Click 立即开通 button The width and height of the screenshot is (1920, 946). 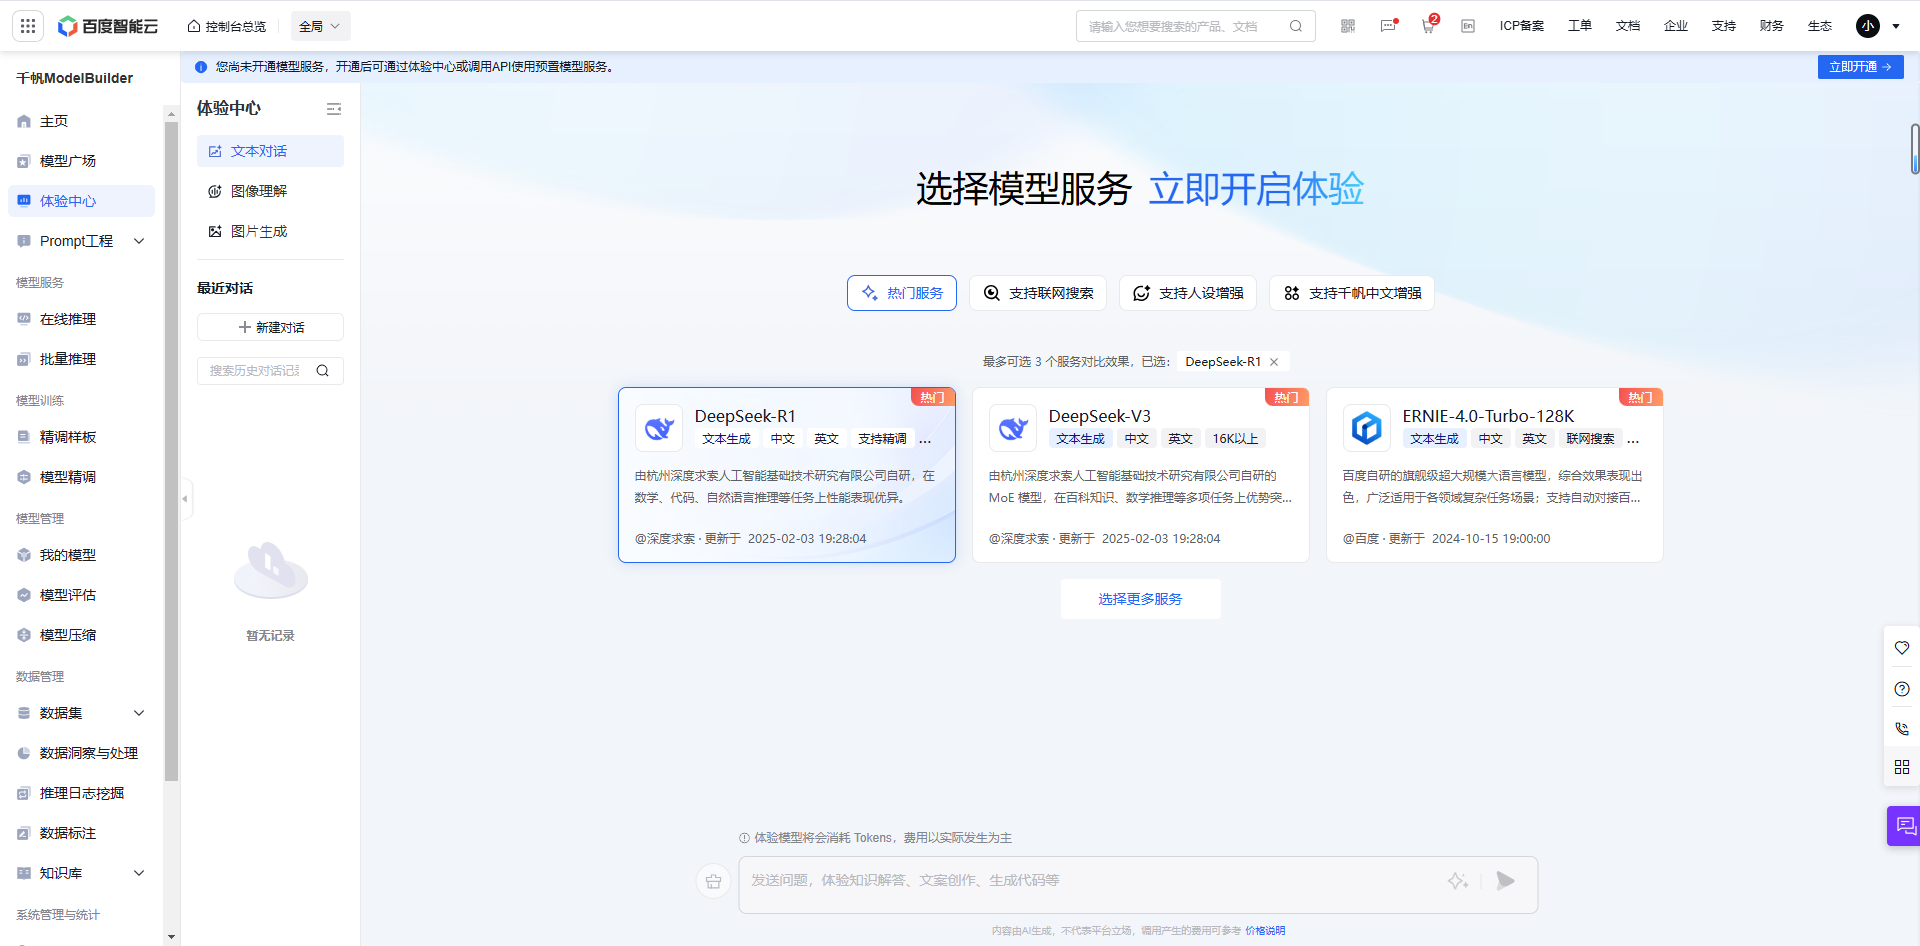[x=1860, y=67]
